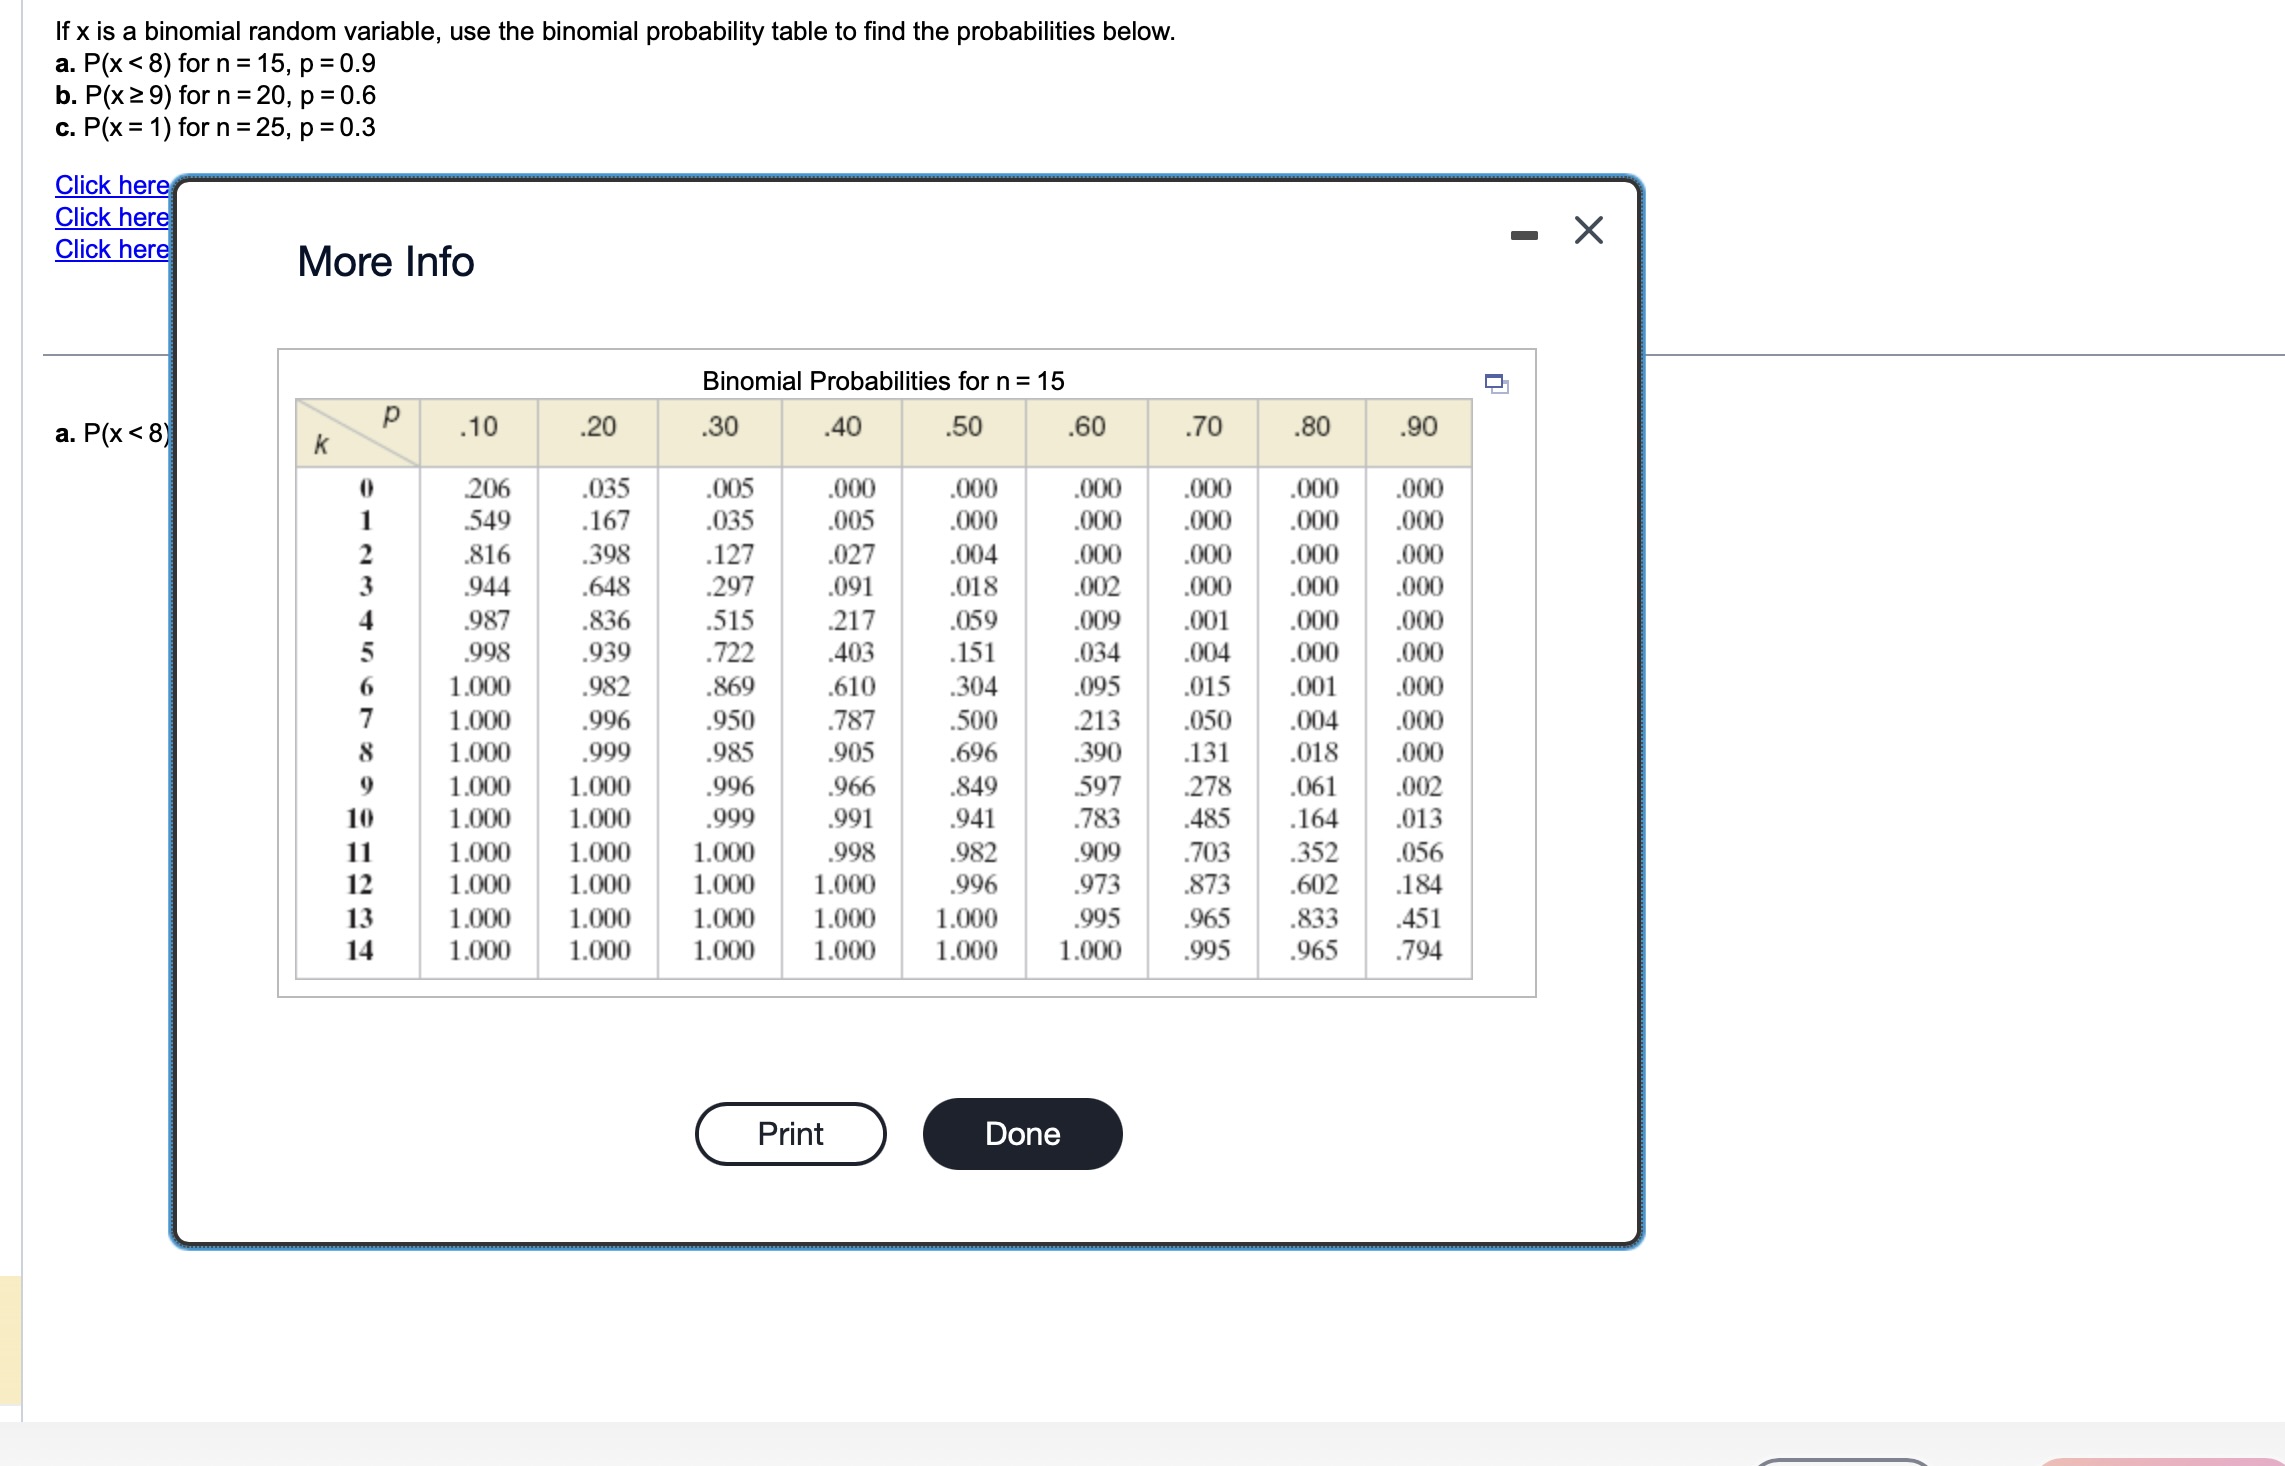
Task: Click table value .950
Action: tap(730, 720)
